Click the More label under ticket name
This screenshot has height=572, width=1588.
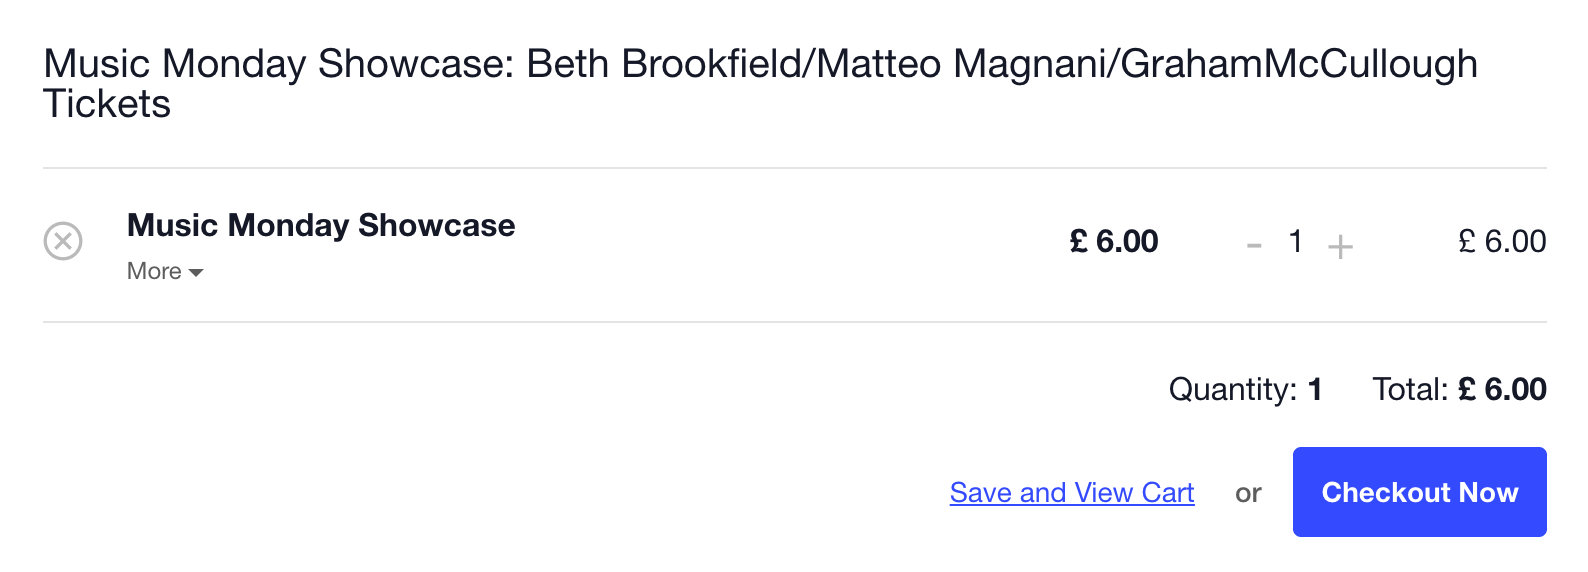pos(154,271)
